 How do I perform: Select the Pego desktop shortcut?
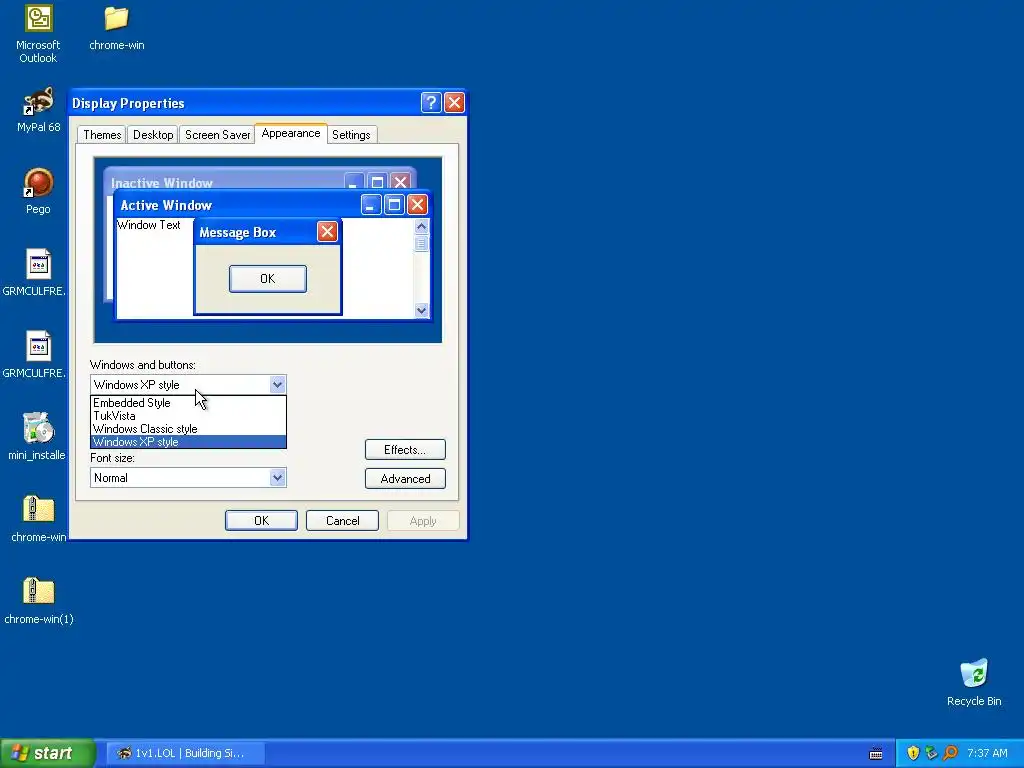38,191
